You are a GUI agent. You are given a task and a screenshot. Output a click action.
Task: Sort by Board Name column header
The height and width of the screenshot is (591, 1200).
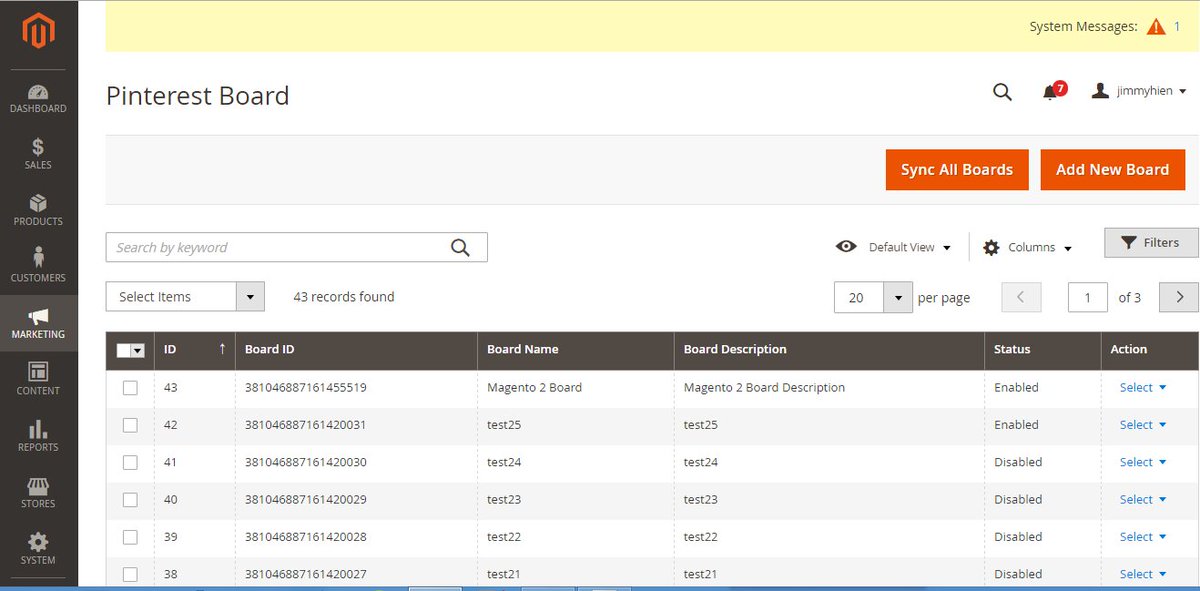[x=576, y=350]
